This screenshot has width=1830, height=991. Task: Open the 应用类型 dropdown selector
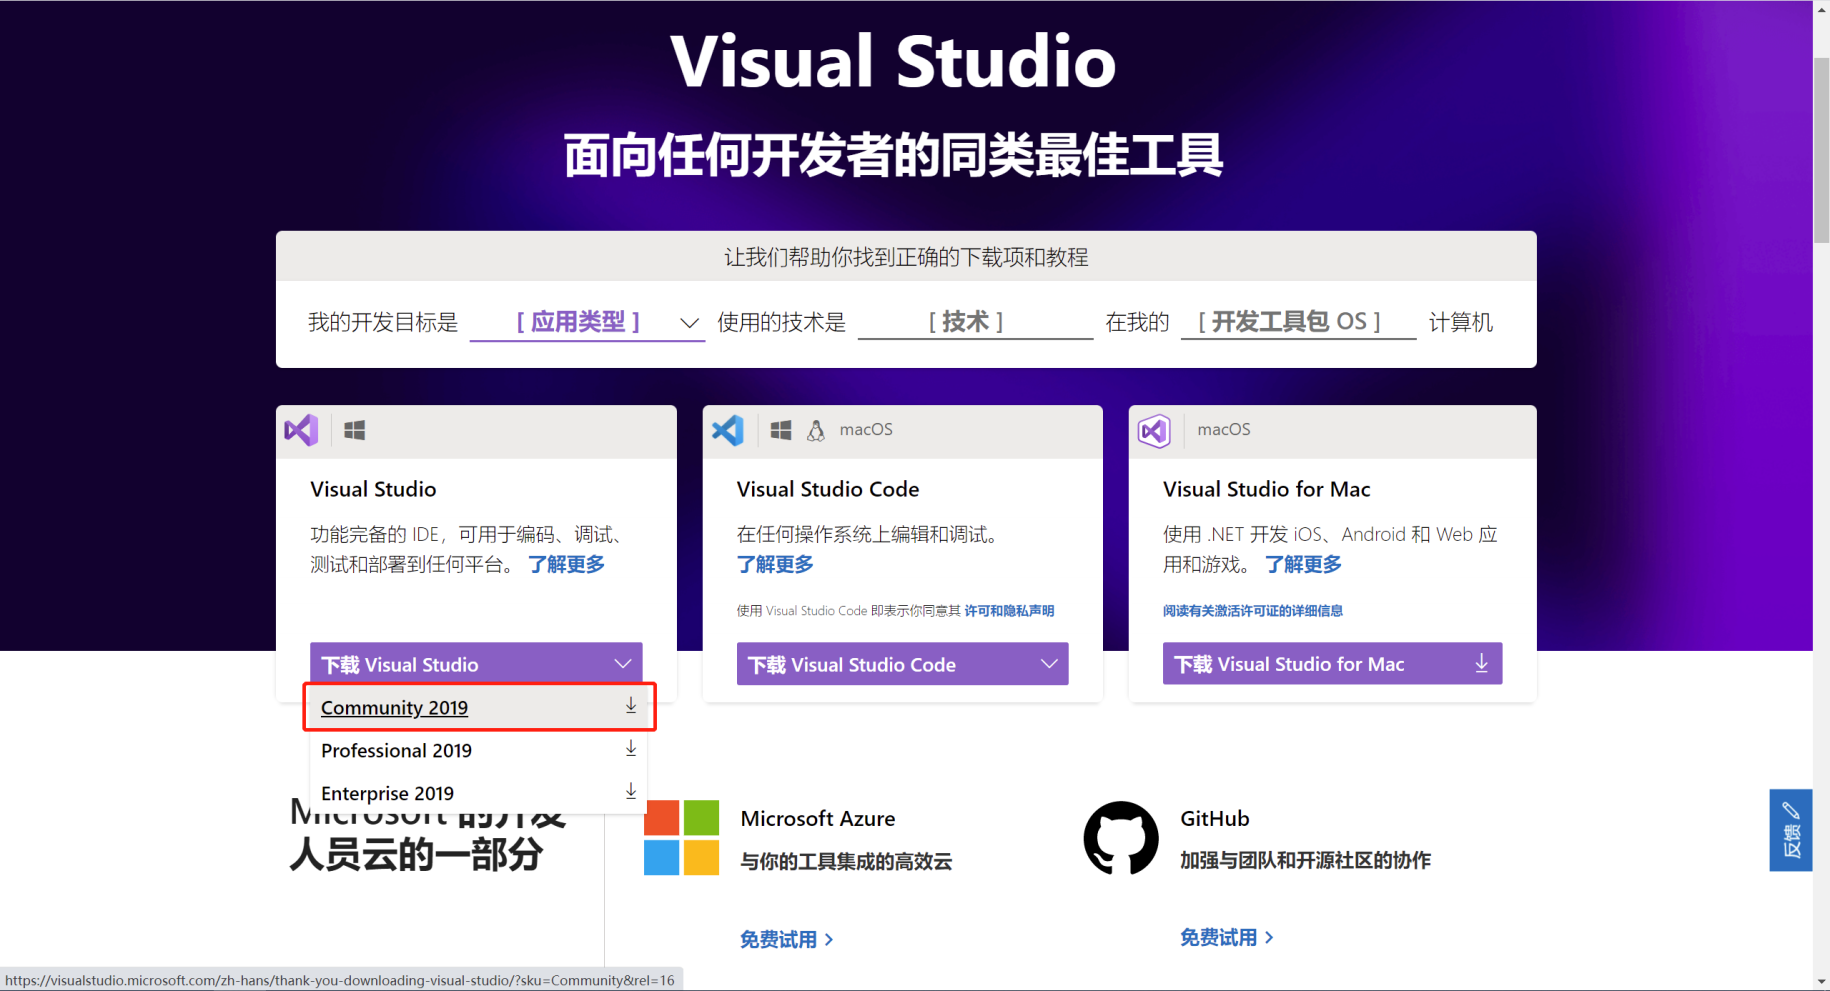[x=588, y=322]
